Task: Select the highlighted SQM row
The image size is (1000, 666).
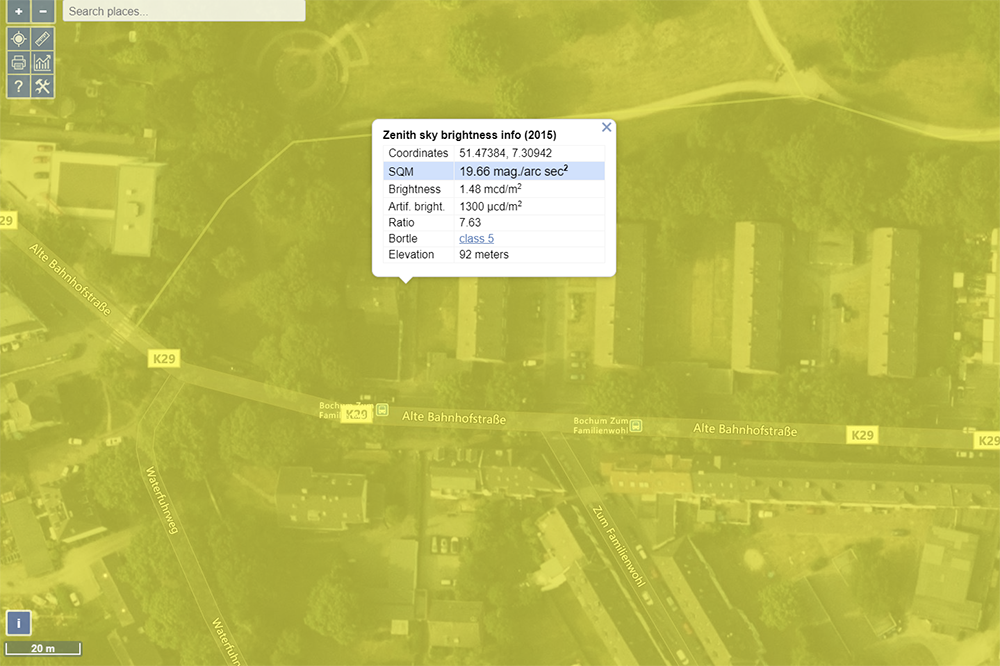Action: click(494, 171)
